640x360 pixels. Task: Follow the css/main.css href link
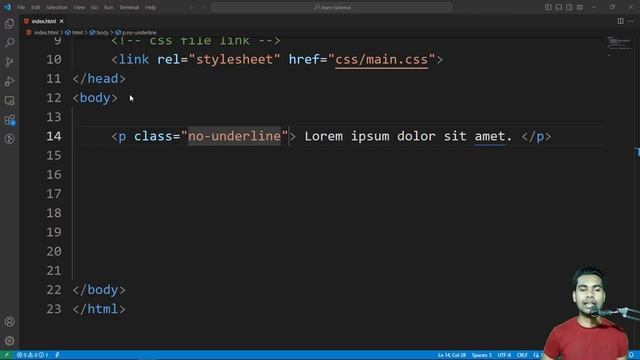click(x=381, y=60)
